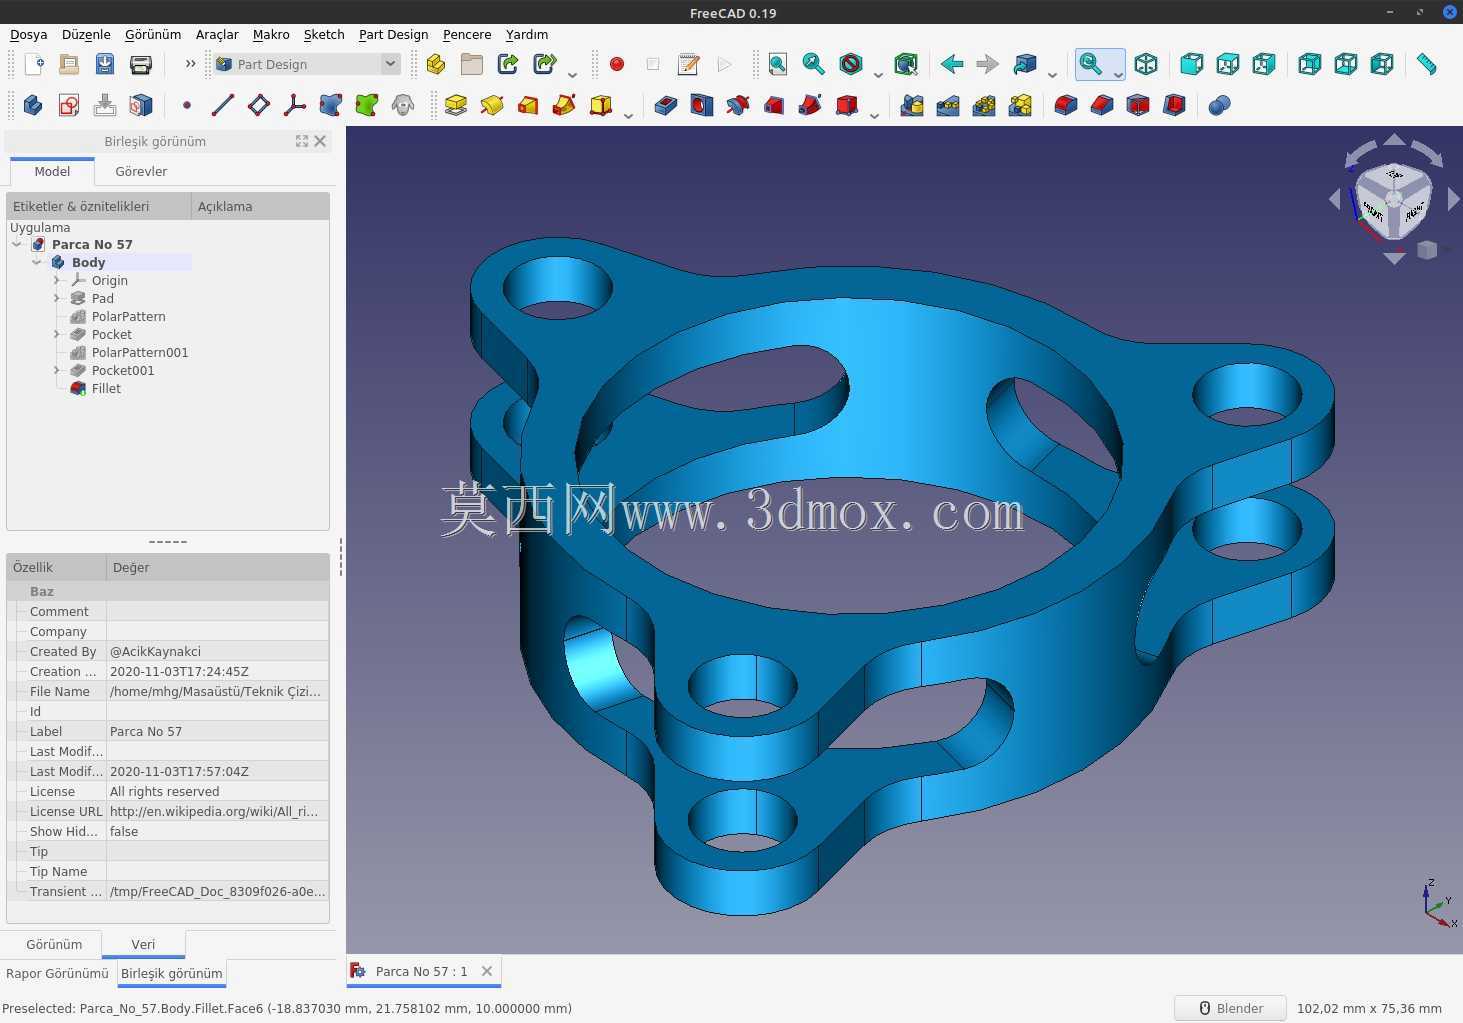Image resolution: width=1463 pixels, height=1023 pixels.
Task: Click the Fit all view icon
Action: (778, 65)
